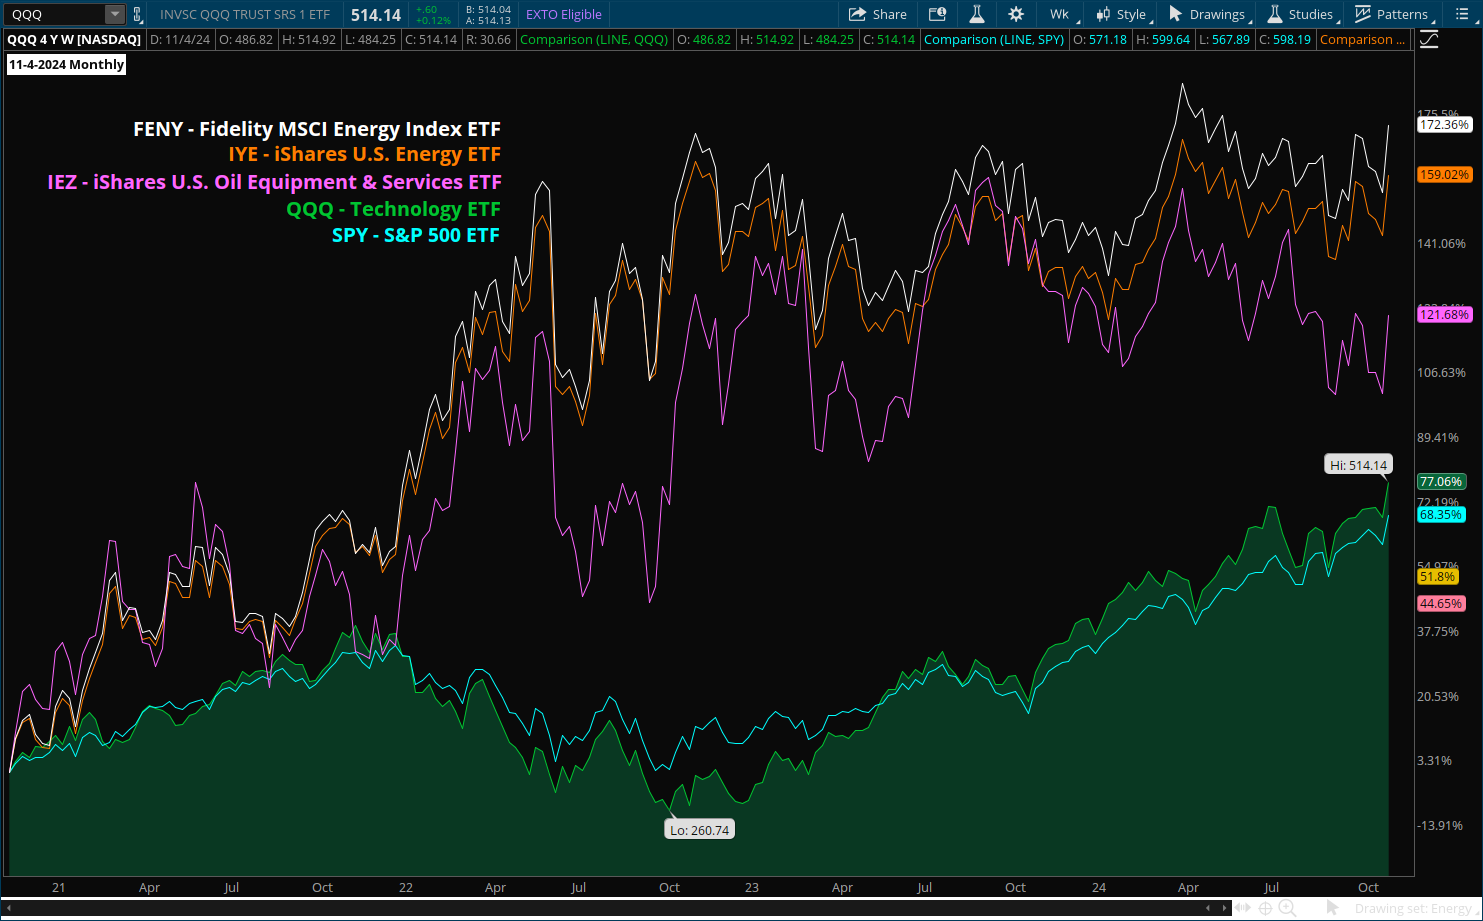This screenshot has width=1483, height=921.
Task: Click the Share button
Action: pyautogui.click(x=877, y=14)
